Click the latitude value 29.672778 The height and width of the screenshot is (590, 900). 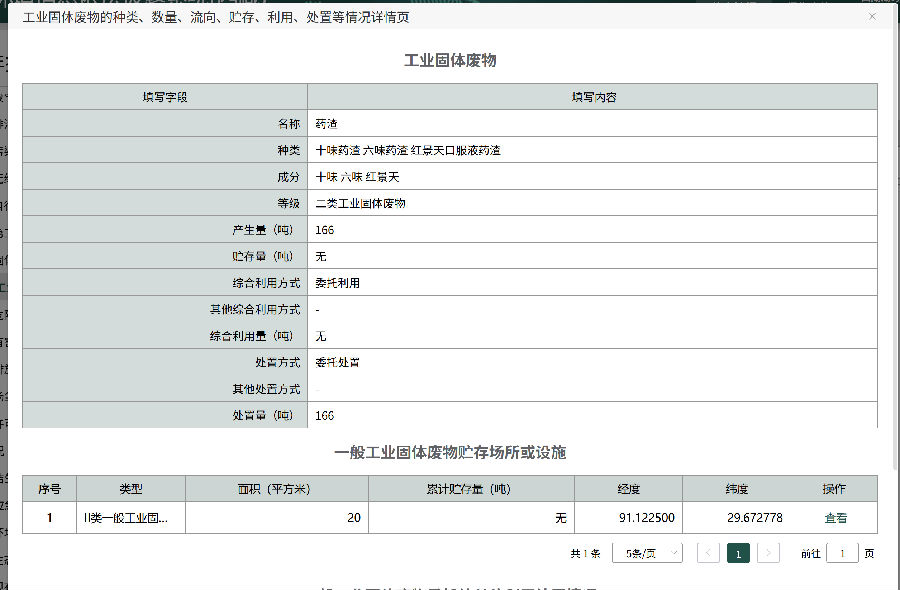tap(754, 518)
